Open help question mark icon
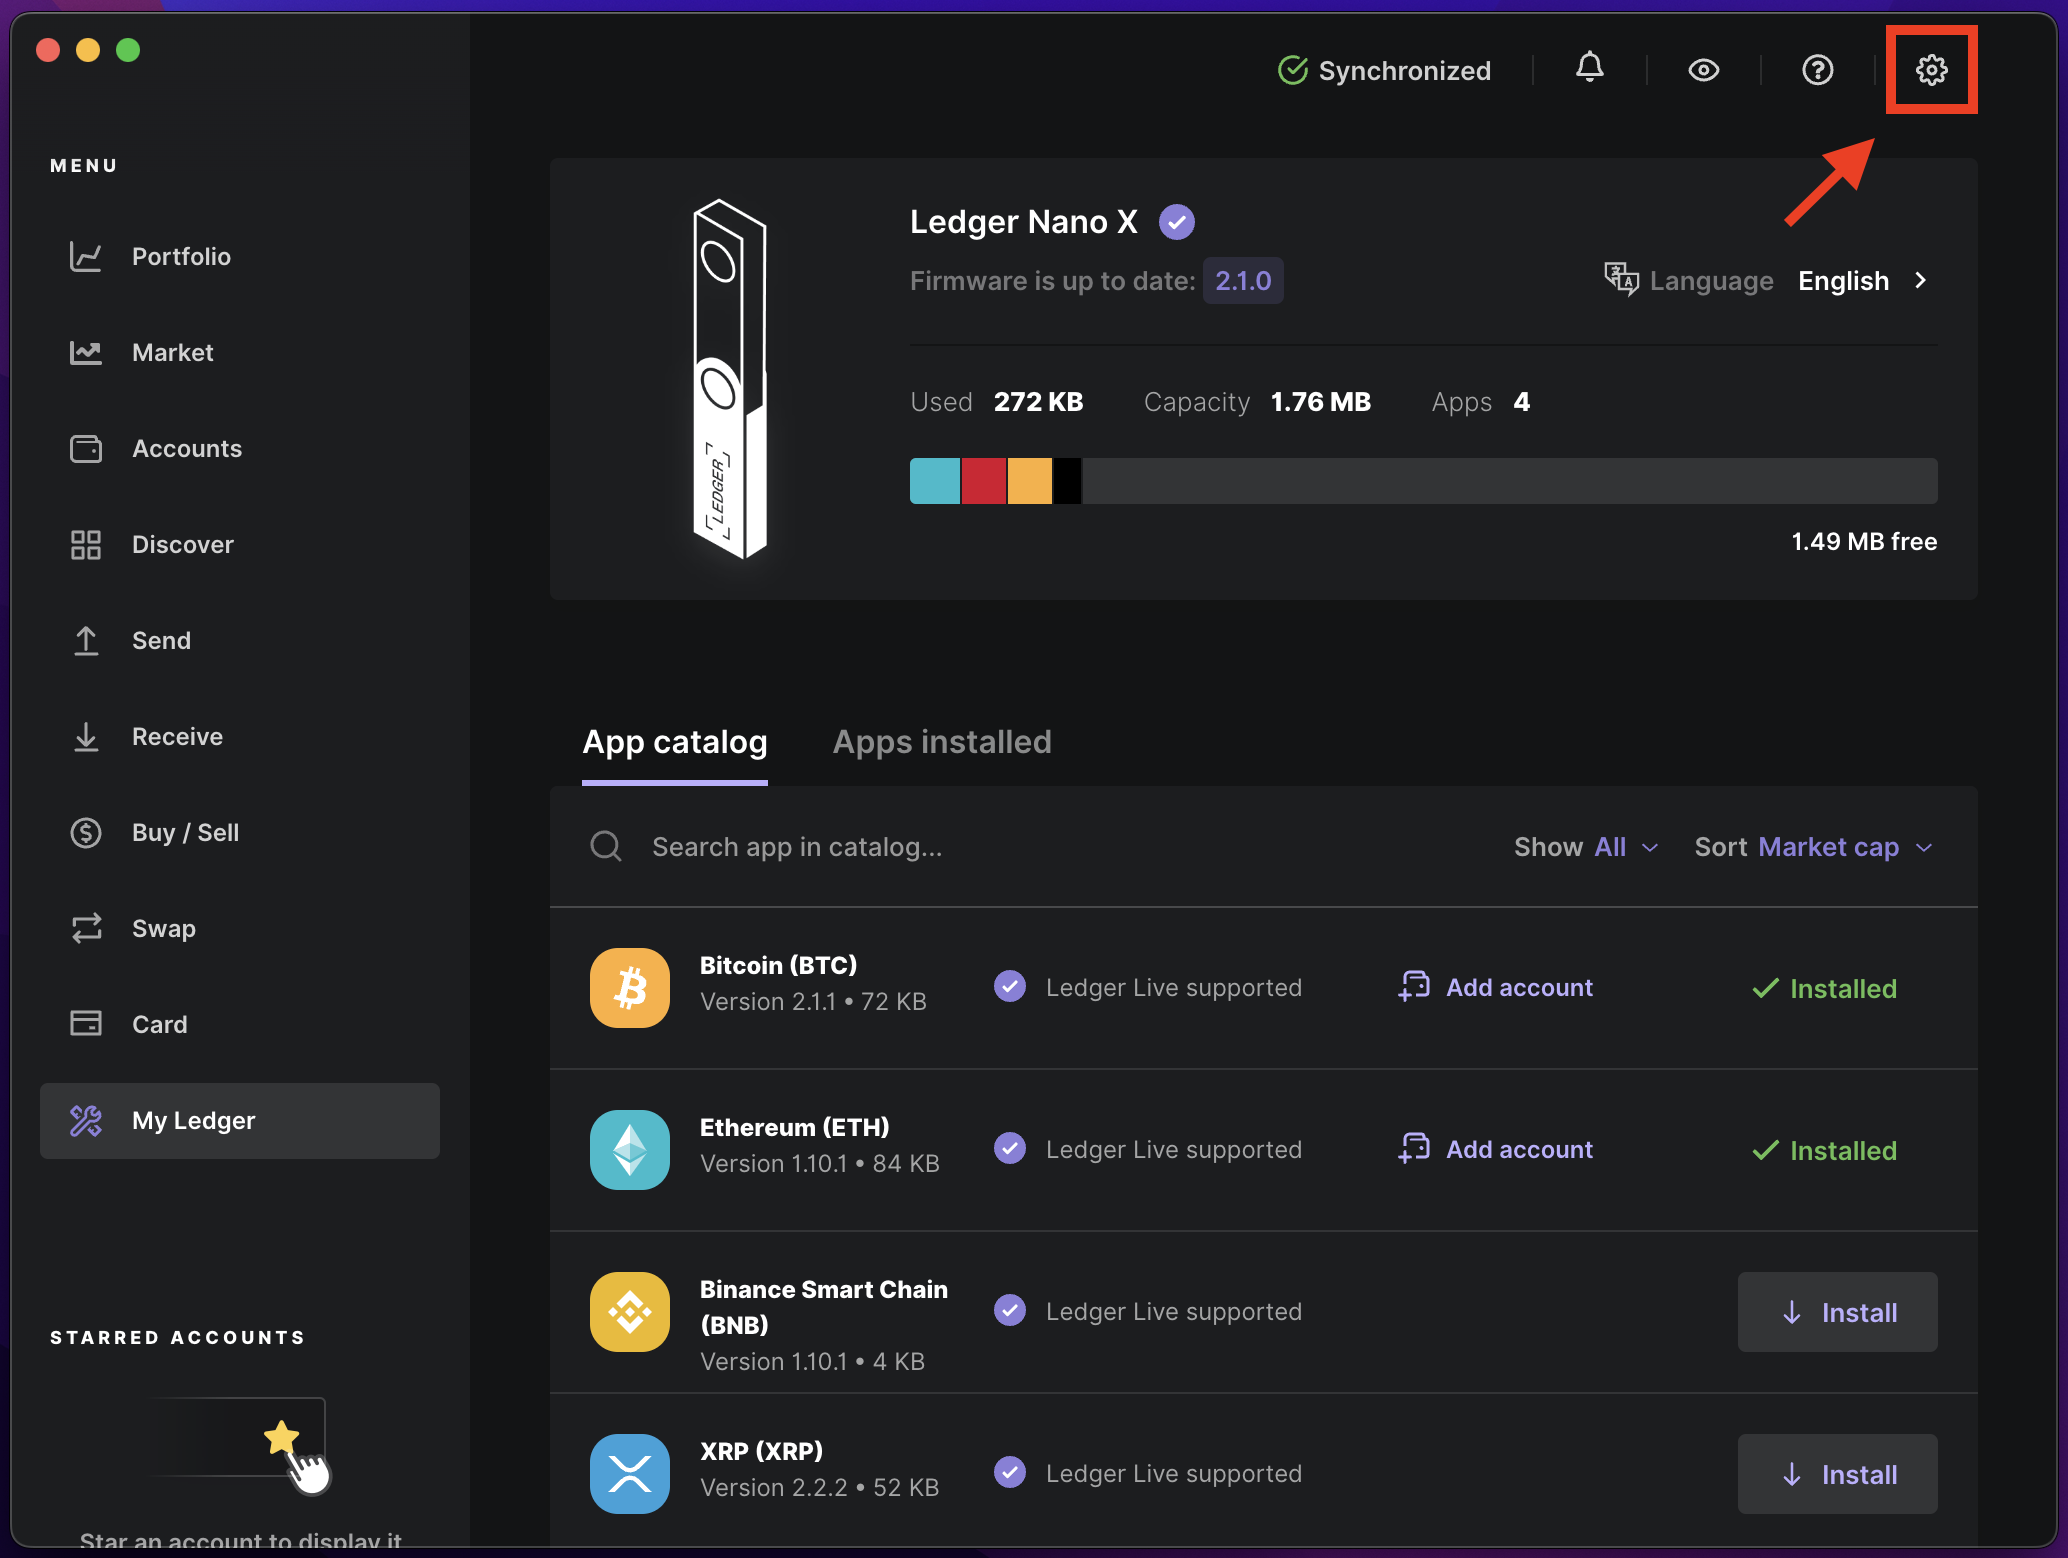The image size is (2068, 1558). pos(1817,70)
